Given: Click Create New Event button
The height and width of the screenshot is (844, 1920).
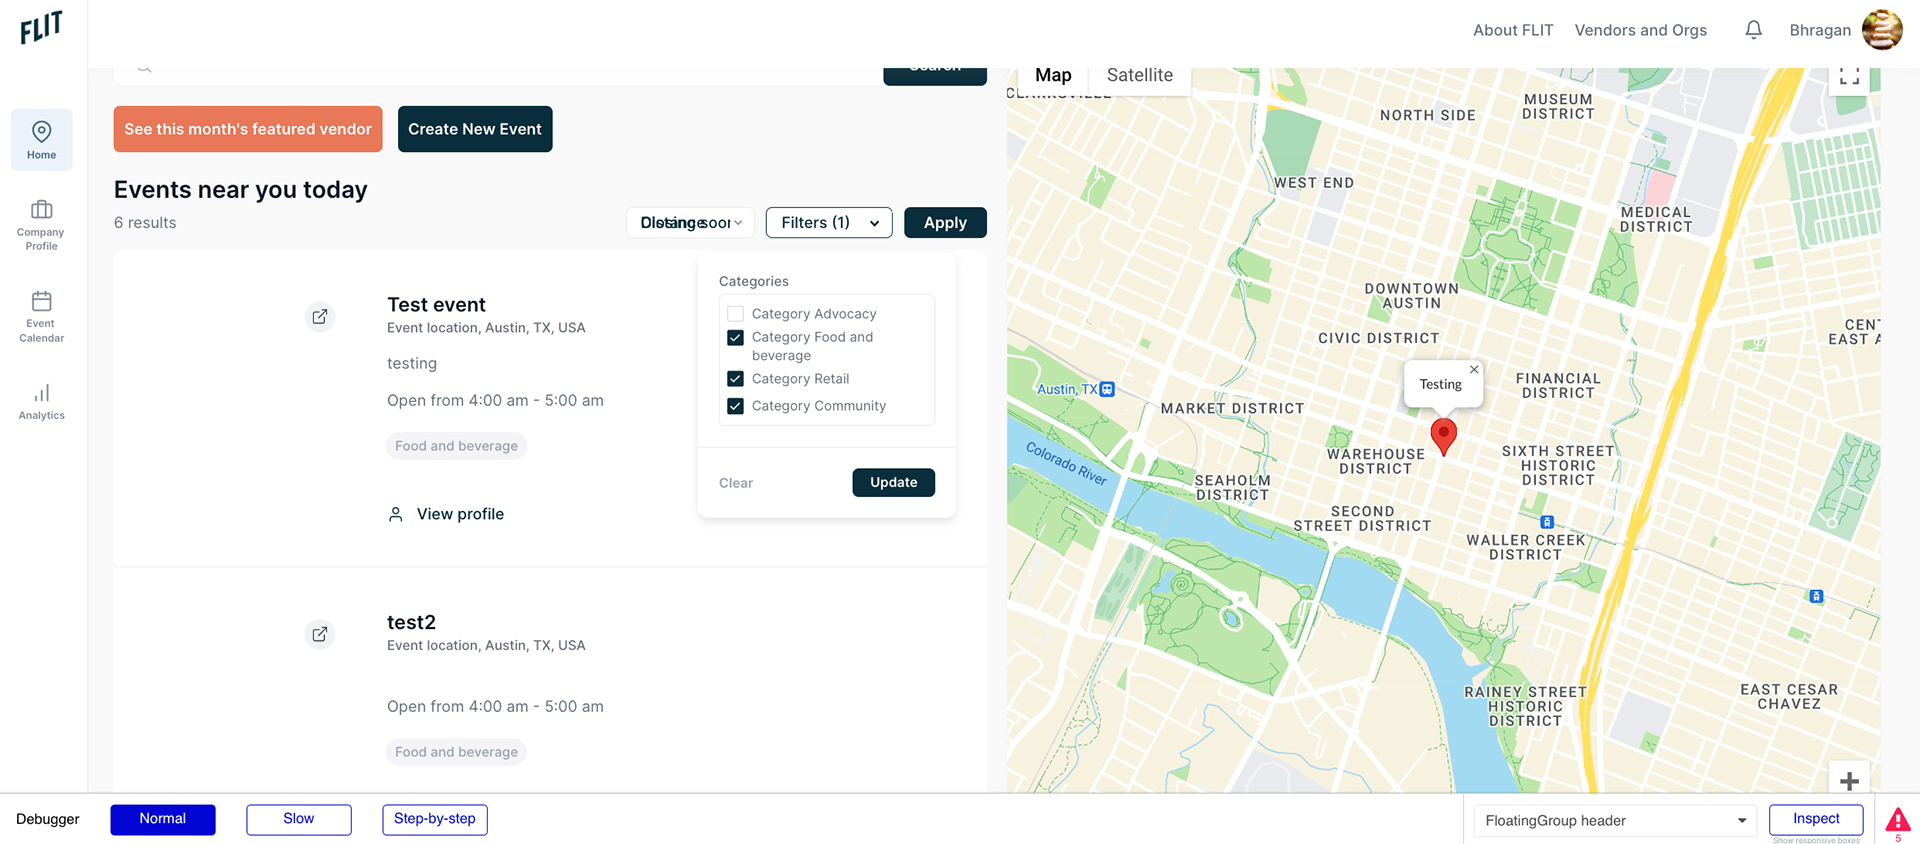Looking at the screenshot, I should click(x=475, y=129).
